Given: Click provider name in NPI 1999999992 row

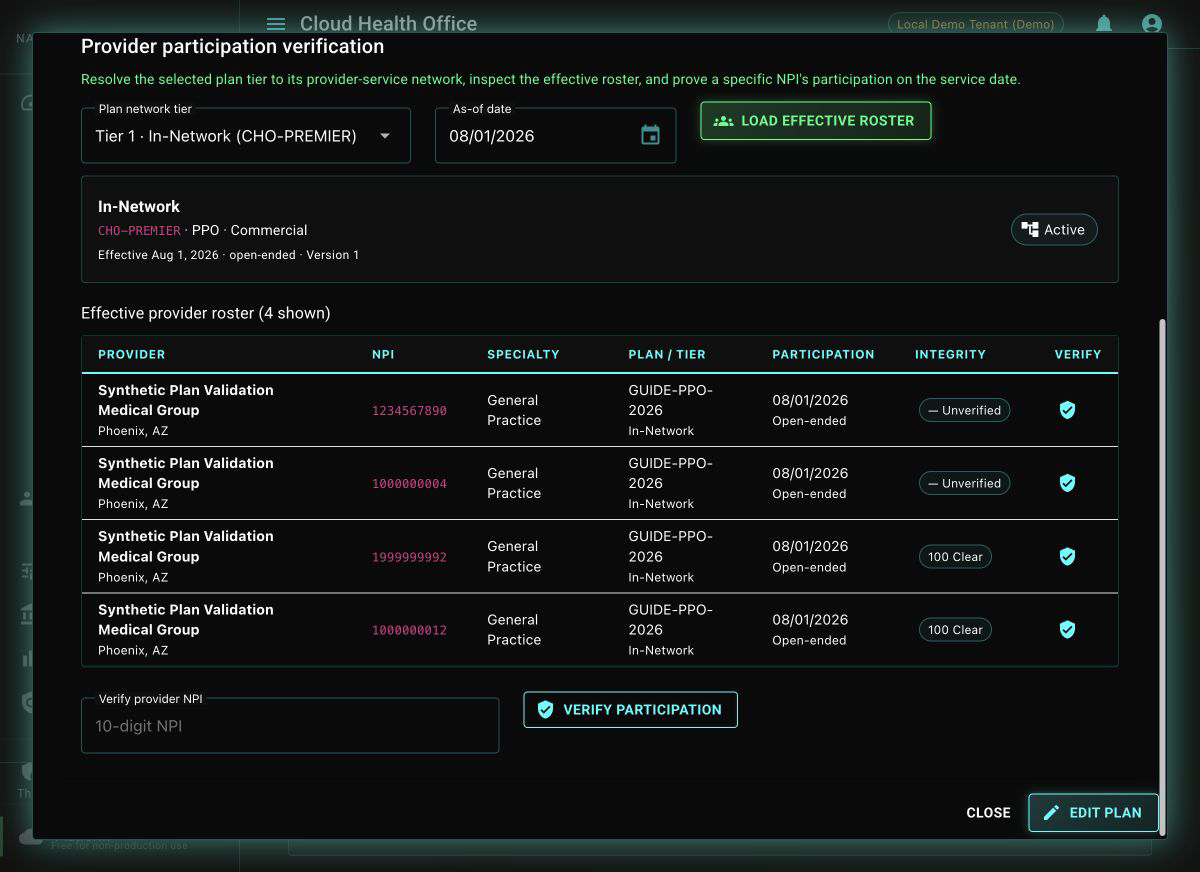Looking at the screenshot, I should pos(186,546).
